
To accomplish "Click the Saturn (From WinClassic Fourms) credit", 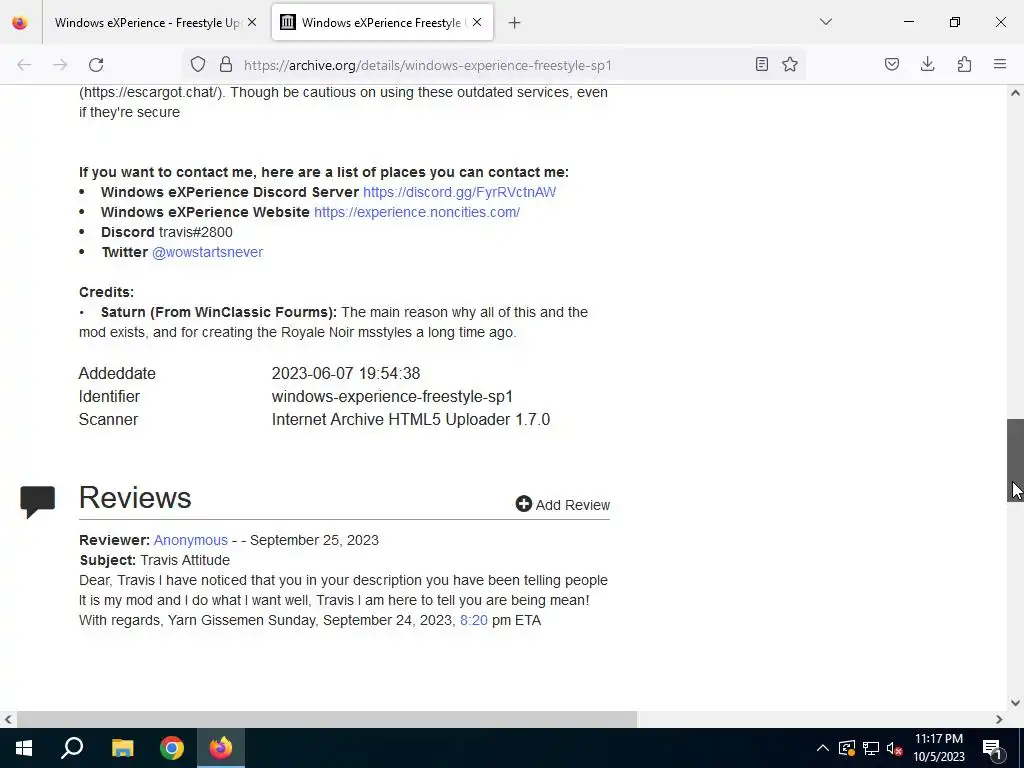I will click(x=219, y=312).
